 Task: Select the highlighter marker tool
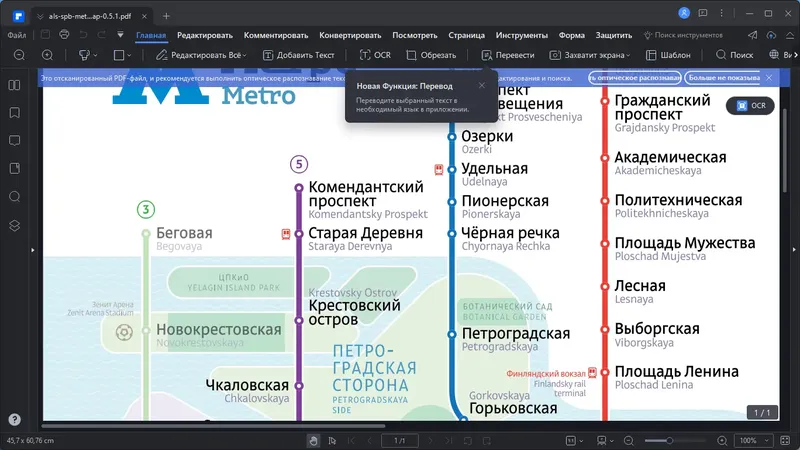(84, 55)
